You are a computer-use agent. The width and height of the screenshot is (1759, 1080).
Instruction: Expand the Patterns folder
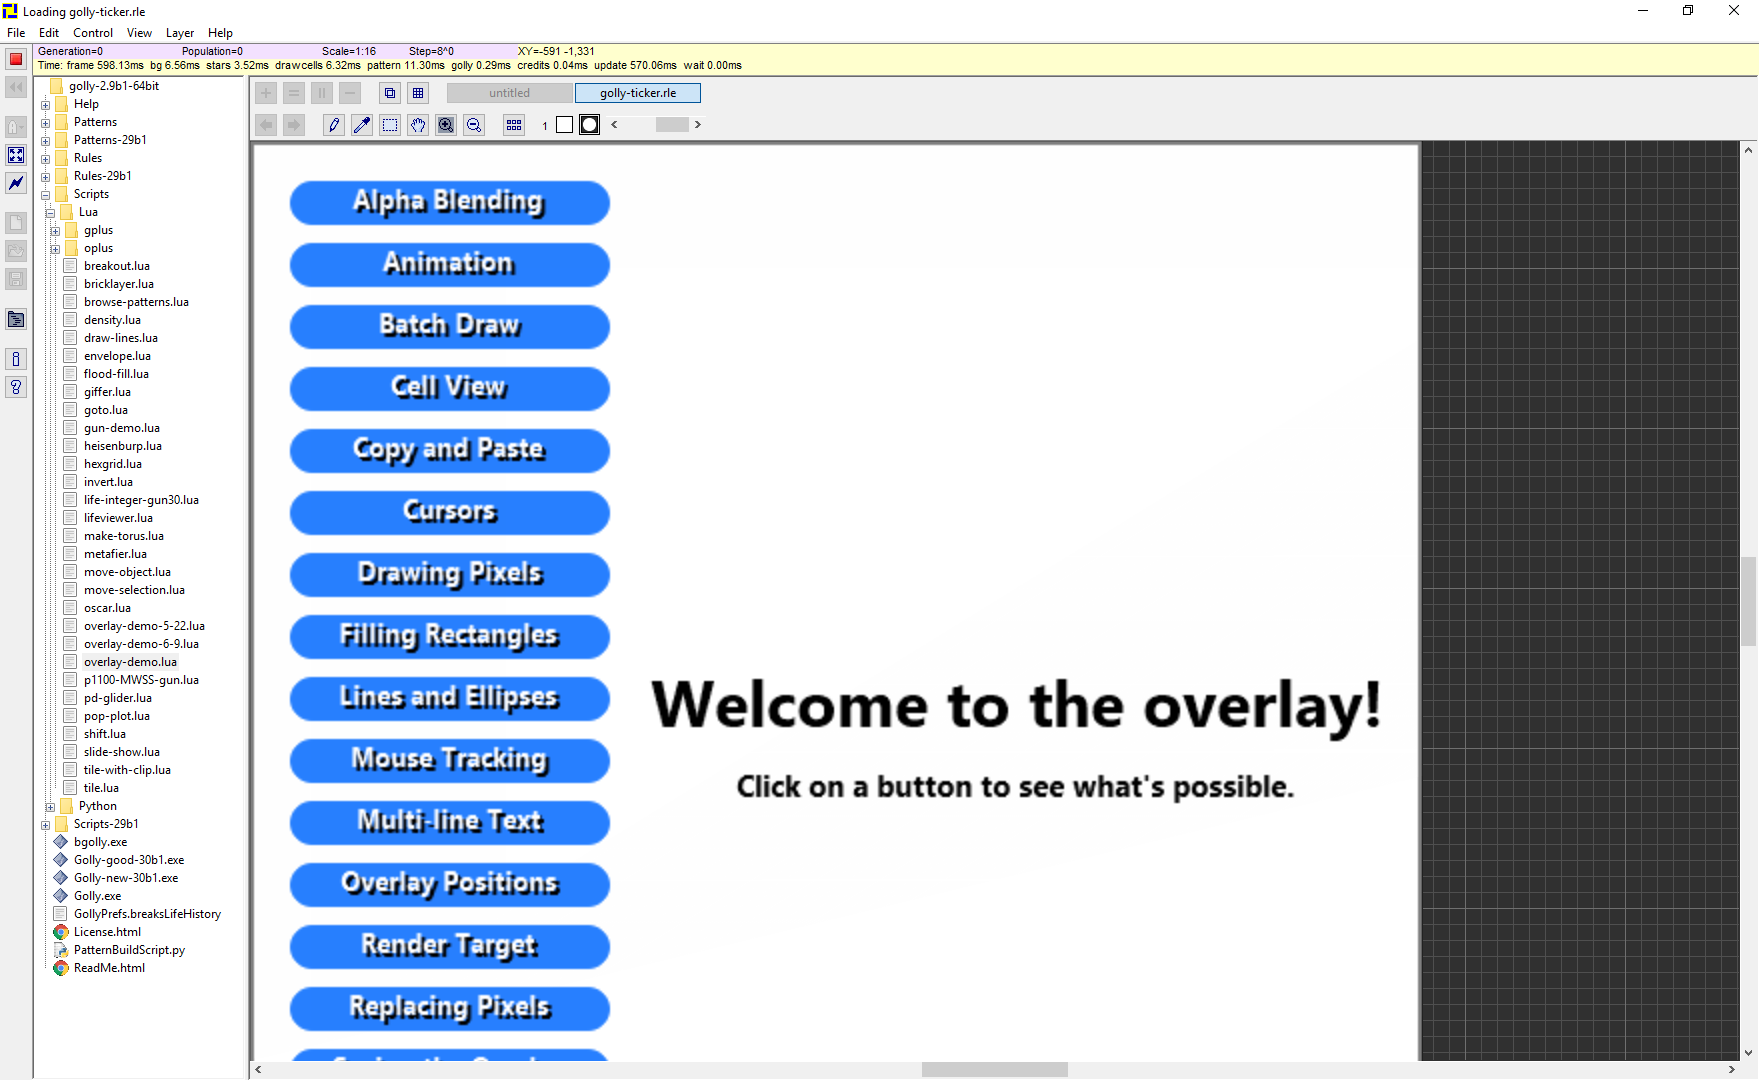coord(45,123)
